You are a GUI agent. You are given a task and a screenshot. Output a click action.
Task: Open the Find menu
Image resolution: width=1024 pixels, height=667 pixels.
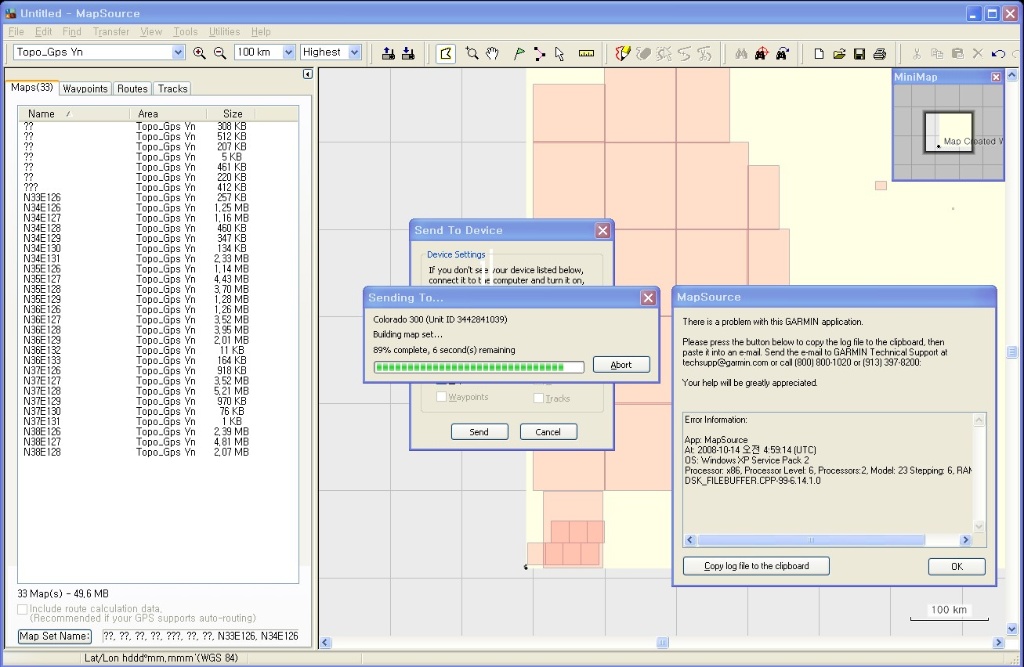[72, 31]
